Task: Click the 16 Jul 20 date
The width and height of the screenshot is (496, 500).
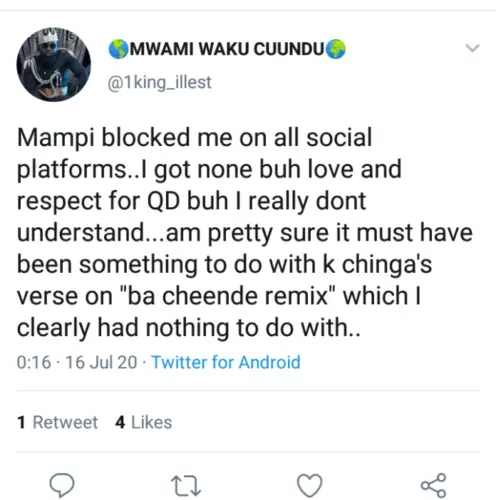Action: tap(101, 362)
